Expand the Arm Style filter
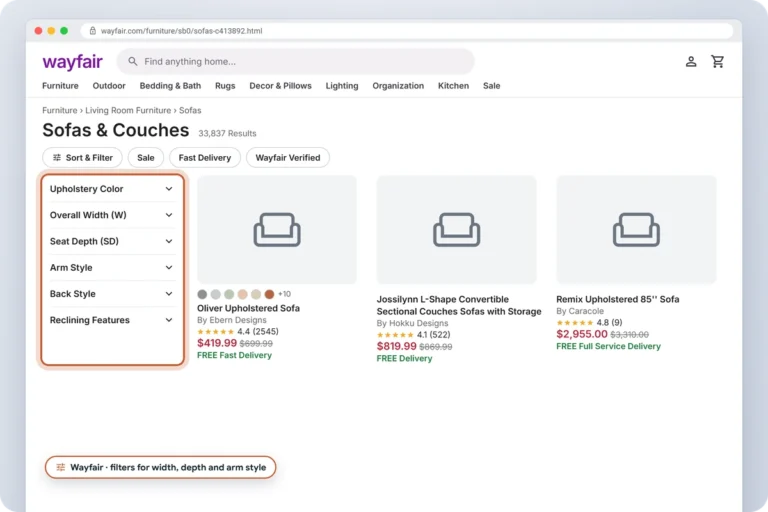 [112, 268]
